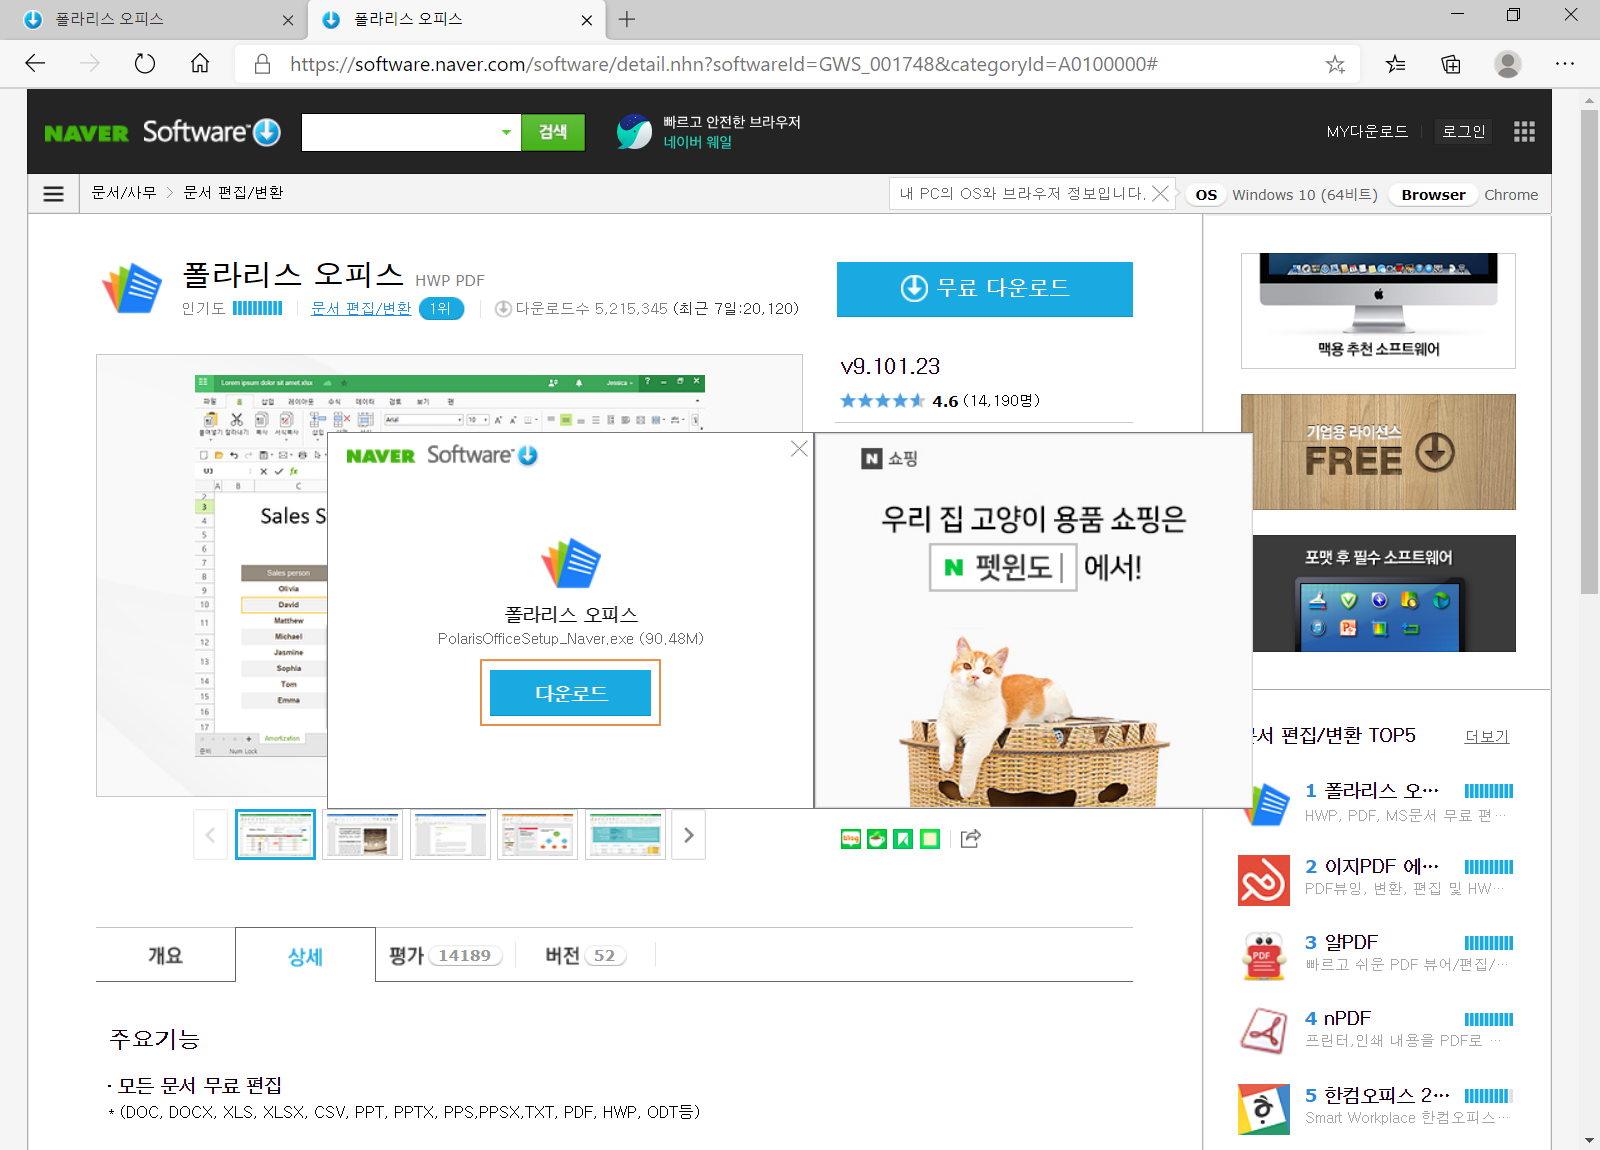This screenshot has width=1600, height=1150.
Task: Open 맥용 추천 소프트웨어 banner
Action: tap(1378, 311)
